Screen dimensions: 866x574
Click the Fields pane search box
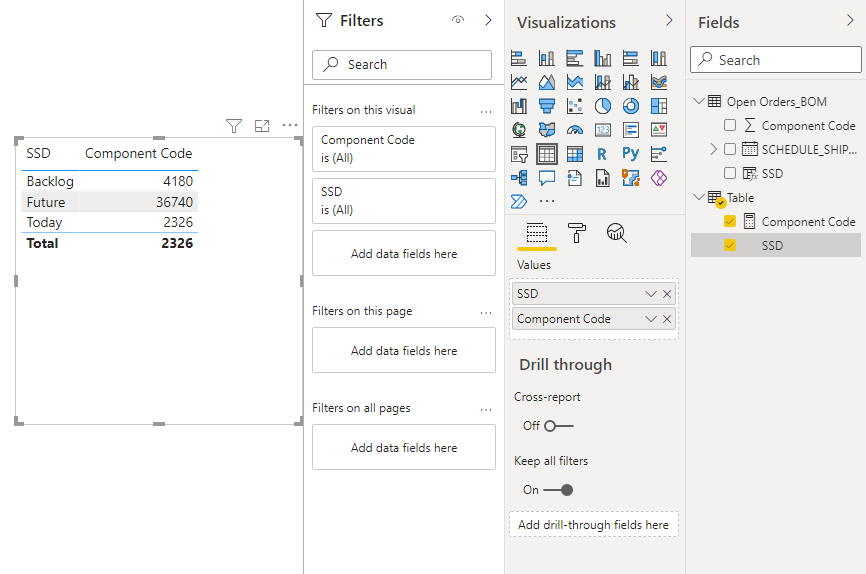(x=775, y=60)
